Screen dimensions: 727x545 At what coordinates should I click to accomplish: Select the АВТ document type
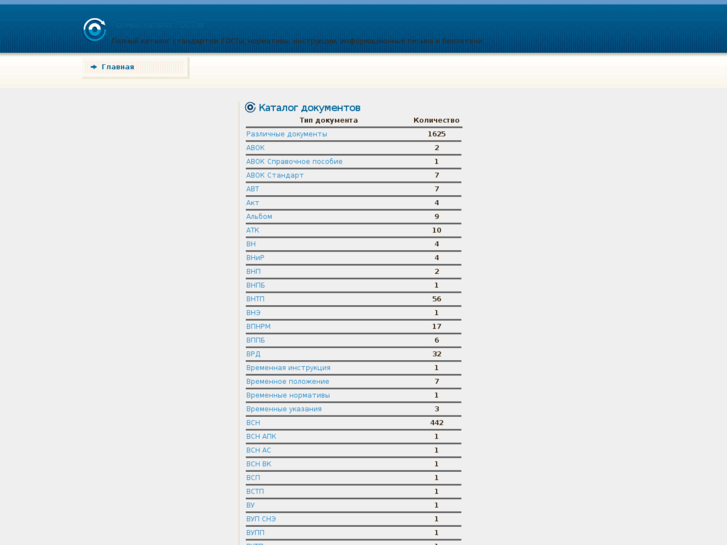click(253, 189)
